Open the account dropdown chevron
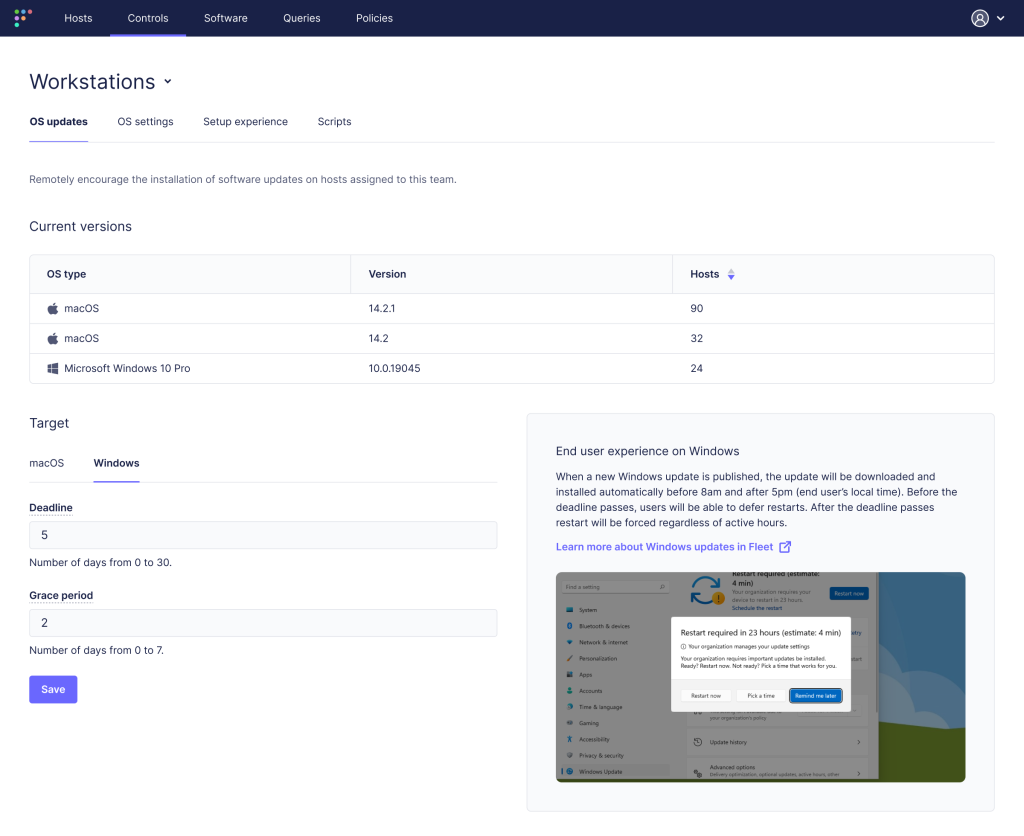Image resolution: width=1024 pixels, height=836 pixels. coord(1001,18)
